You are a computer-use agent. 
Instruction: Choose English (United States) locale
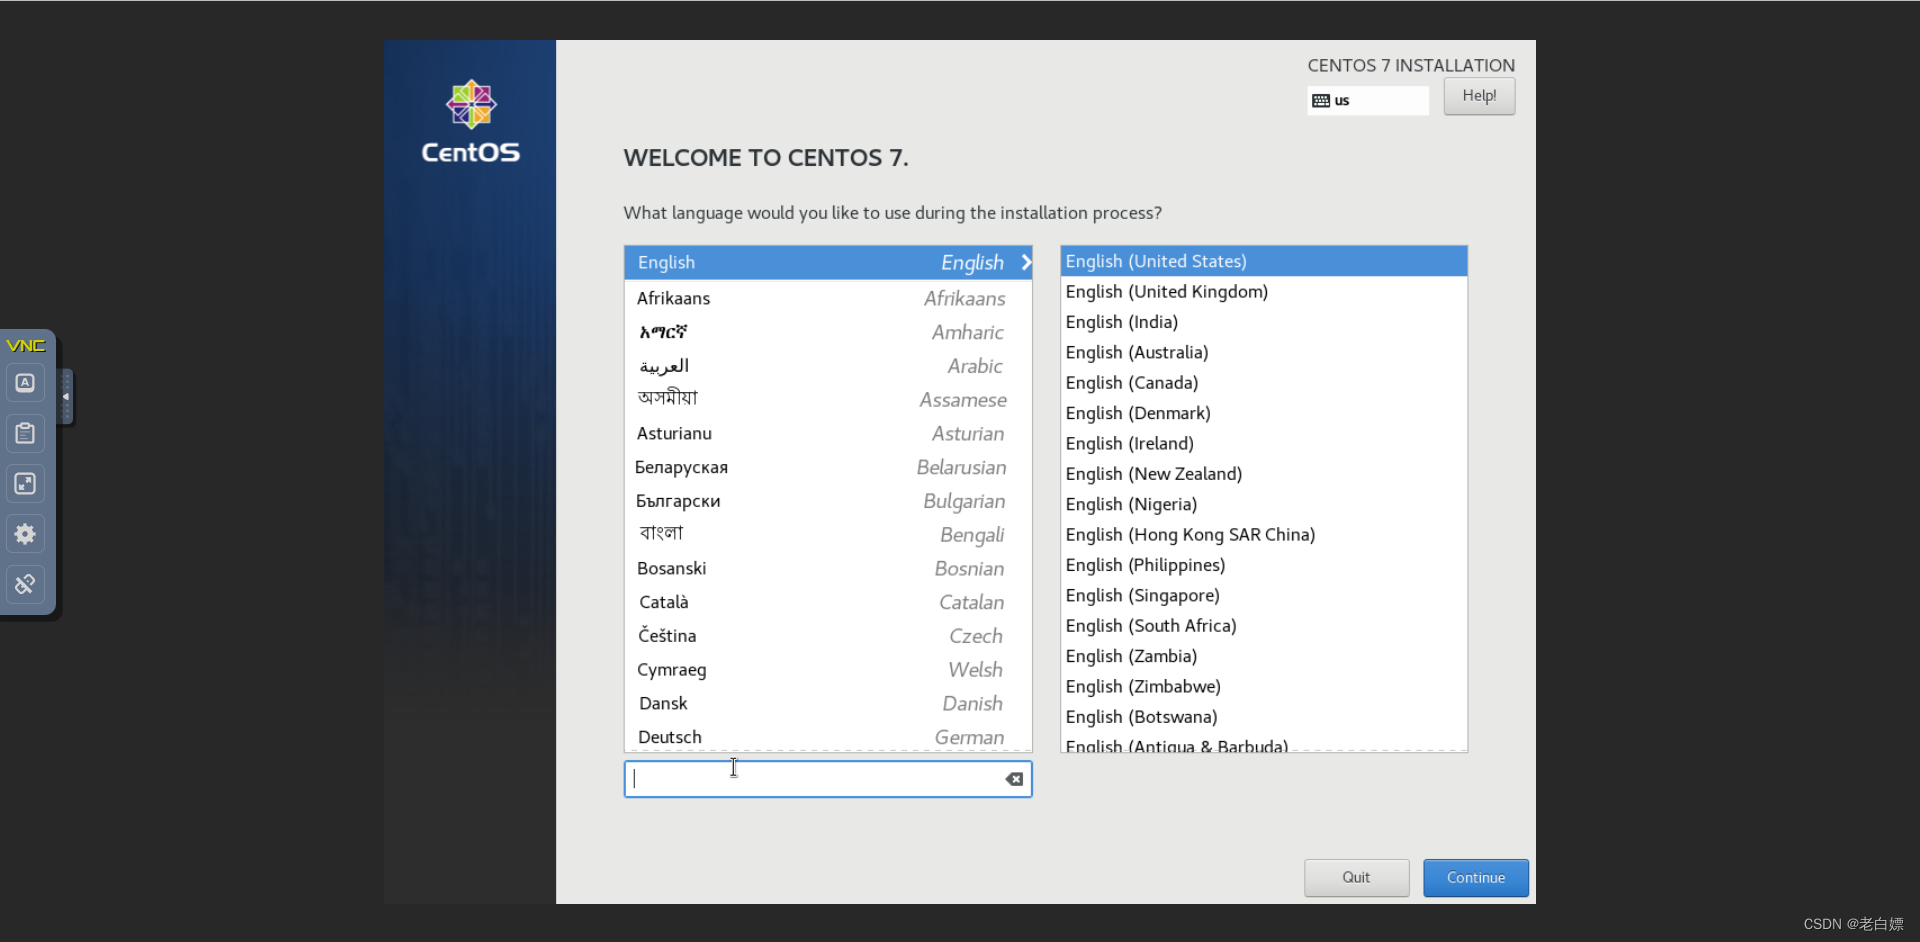pyautogui.click(x=1264, y=261)
